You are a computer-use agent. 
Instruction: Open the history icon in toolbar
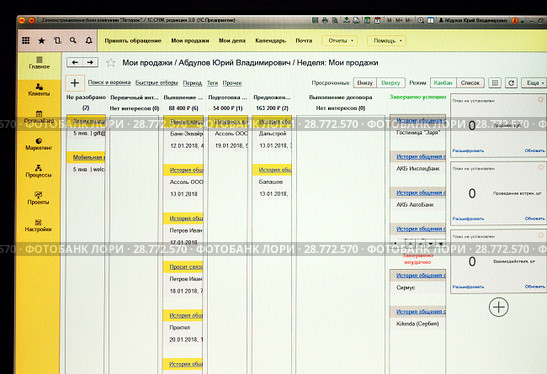(57, 40)
